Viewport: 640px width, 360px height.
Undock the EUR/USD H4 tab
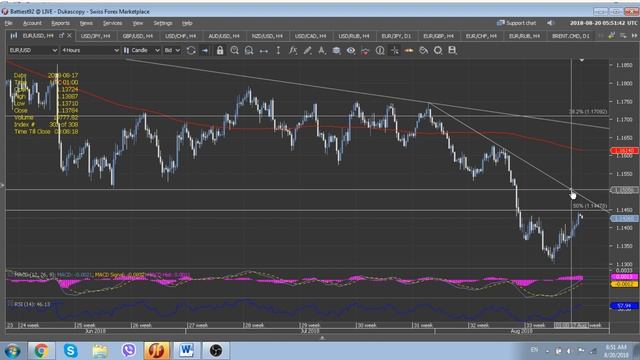point(61,36)
